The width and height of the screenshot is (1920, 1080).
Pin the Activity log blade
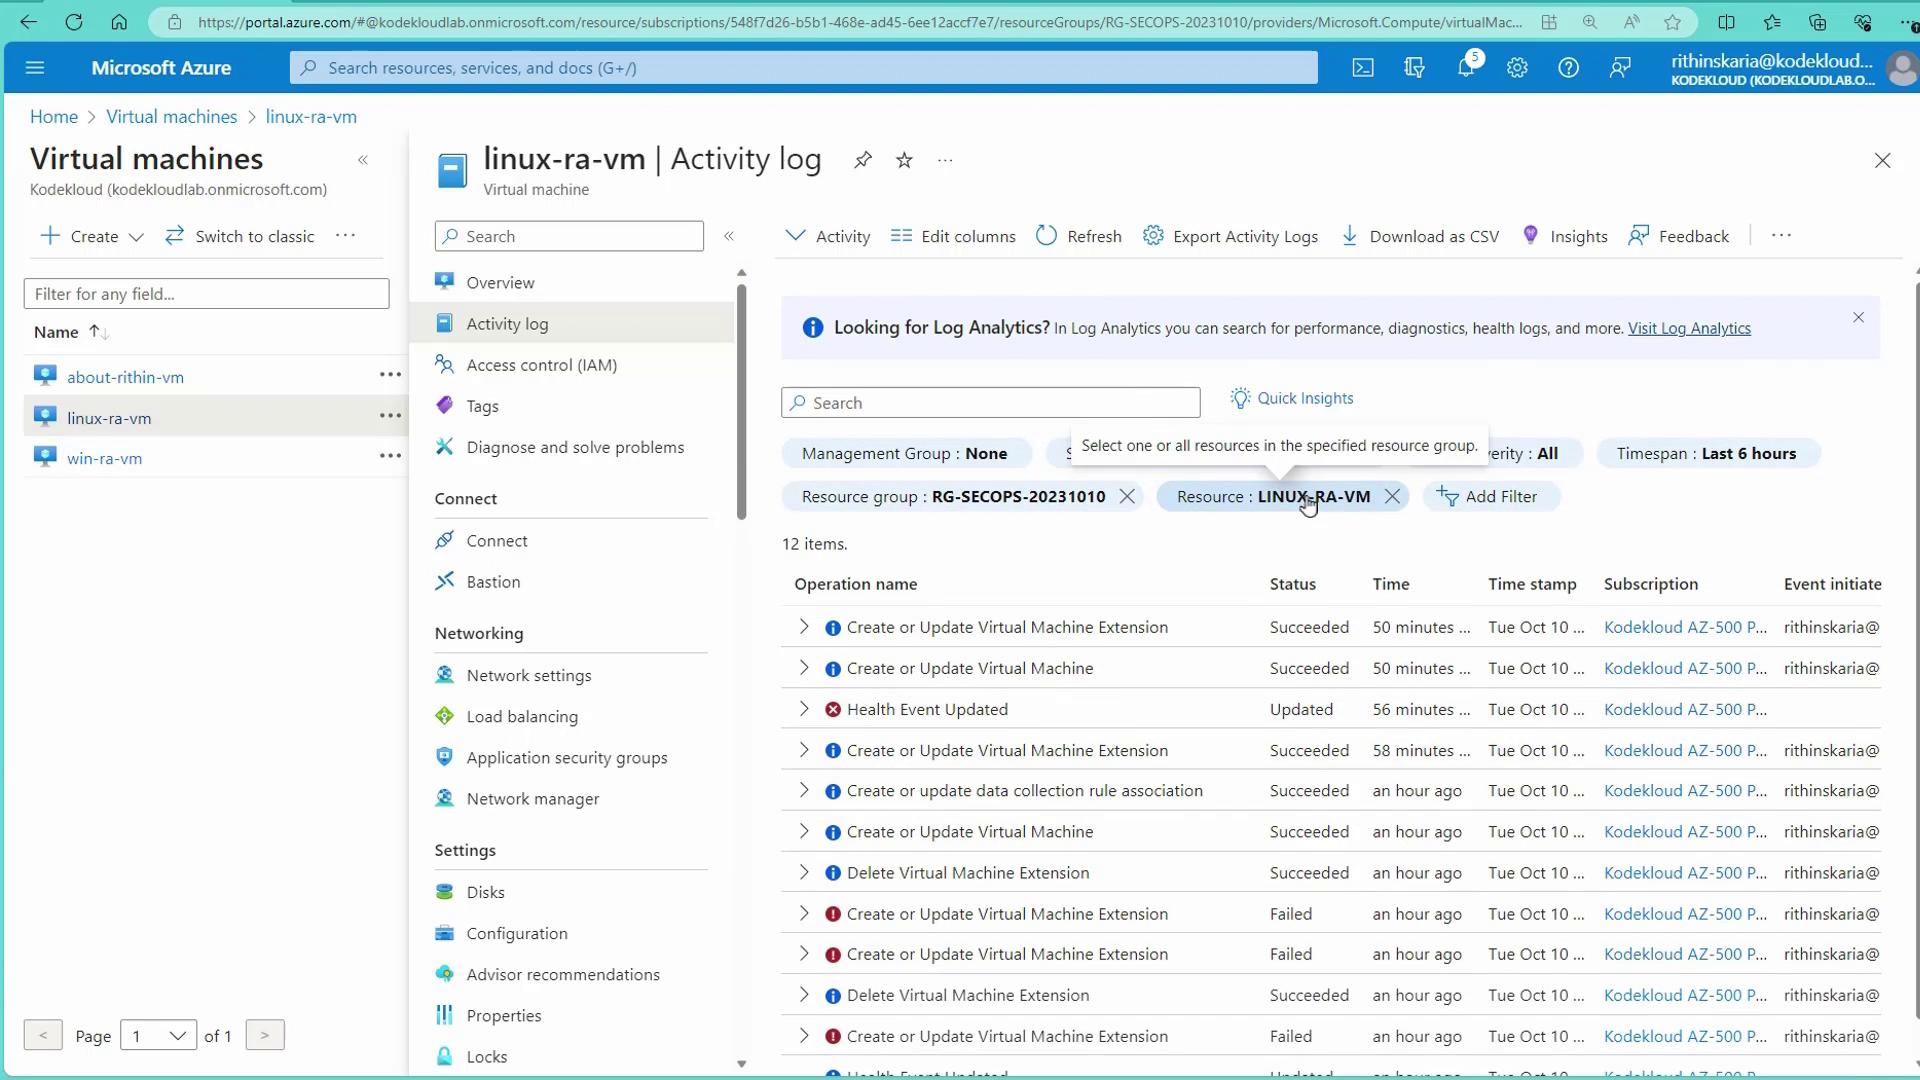[x=862, y=160]
